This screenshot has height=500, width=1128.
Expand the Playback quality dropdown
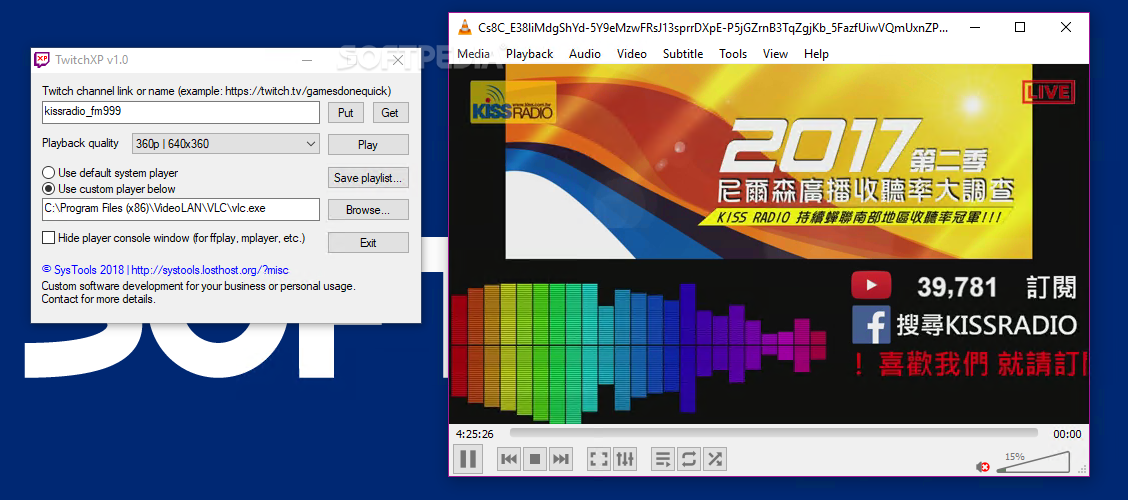click(225, 144)
